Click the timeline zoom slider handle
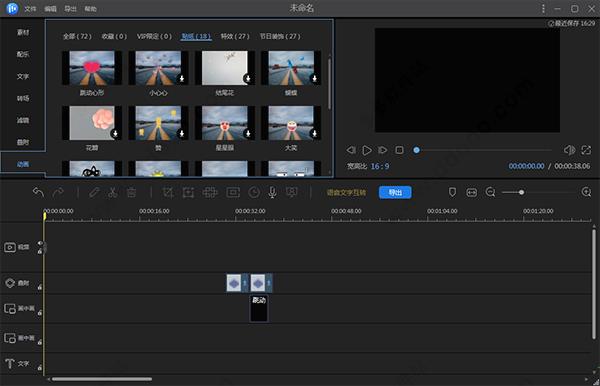This screenshot has width=600, height=386. coord(521,192)
